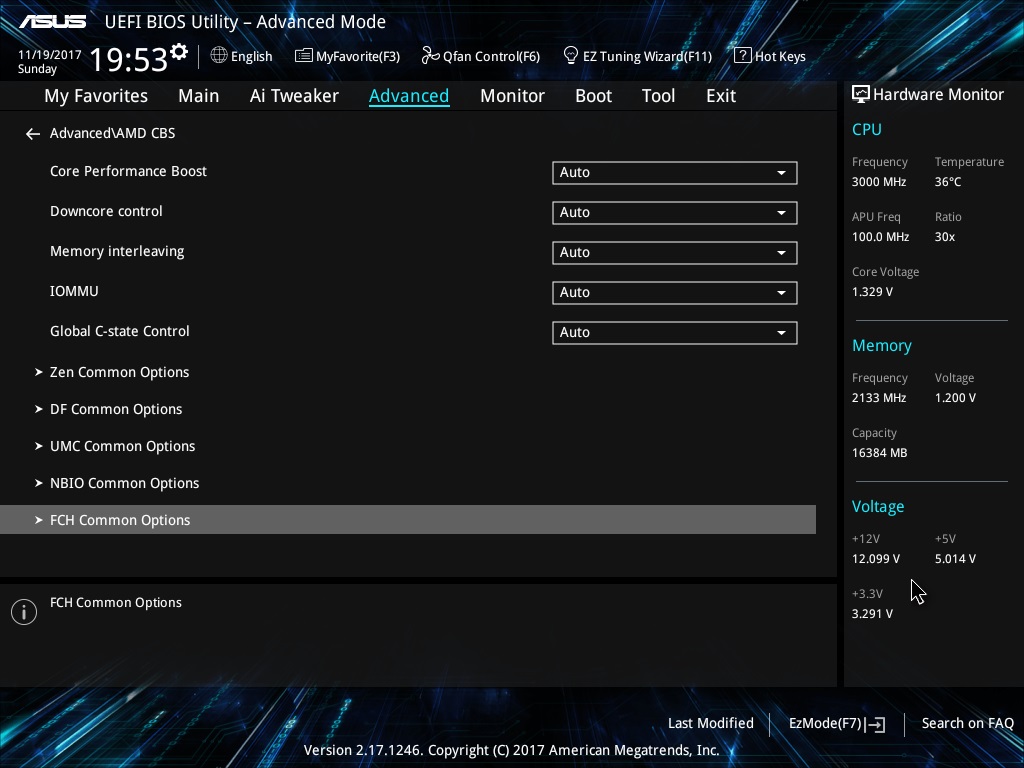Click the IOMMU label
Image resolution: width=1024 pixels, height=768 pixels.
click(74, 291)
